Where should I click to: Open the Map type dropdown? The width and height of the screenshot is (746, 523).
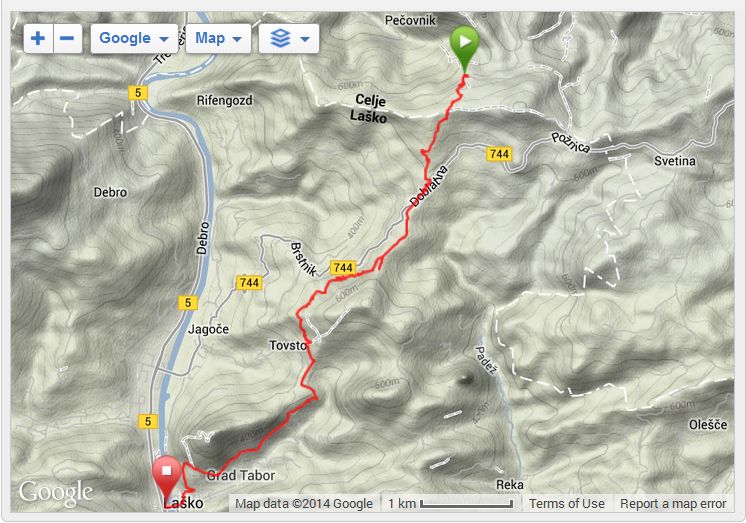coord(218,38)
